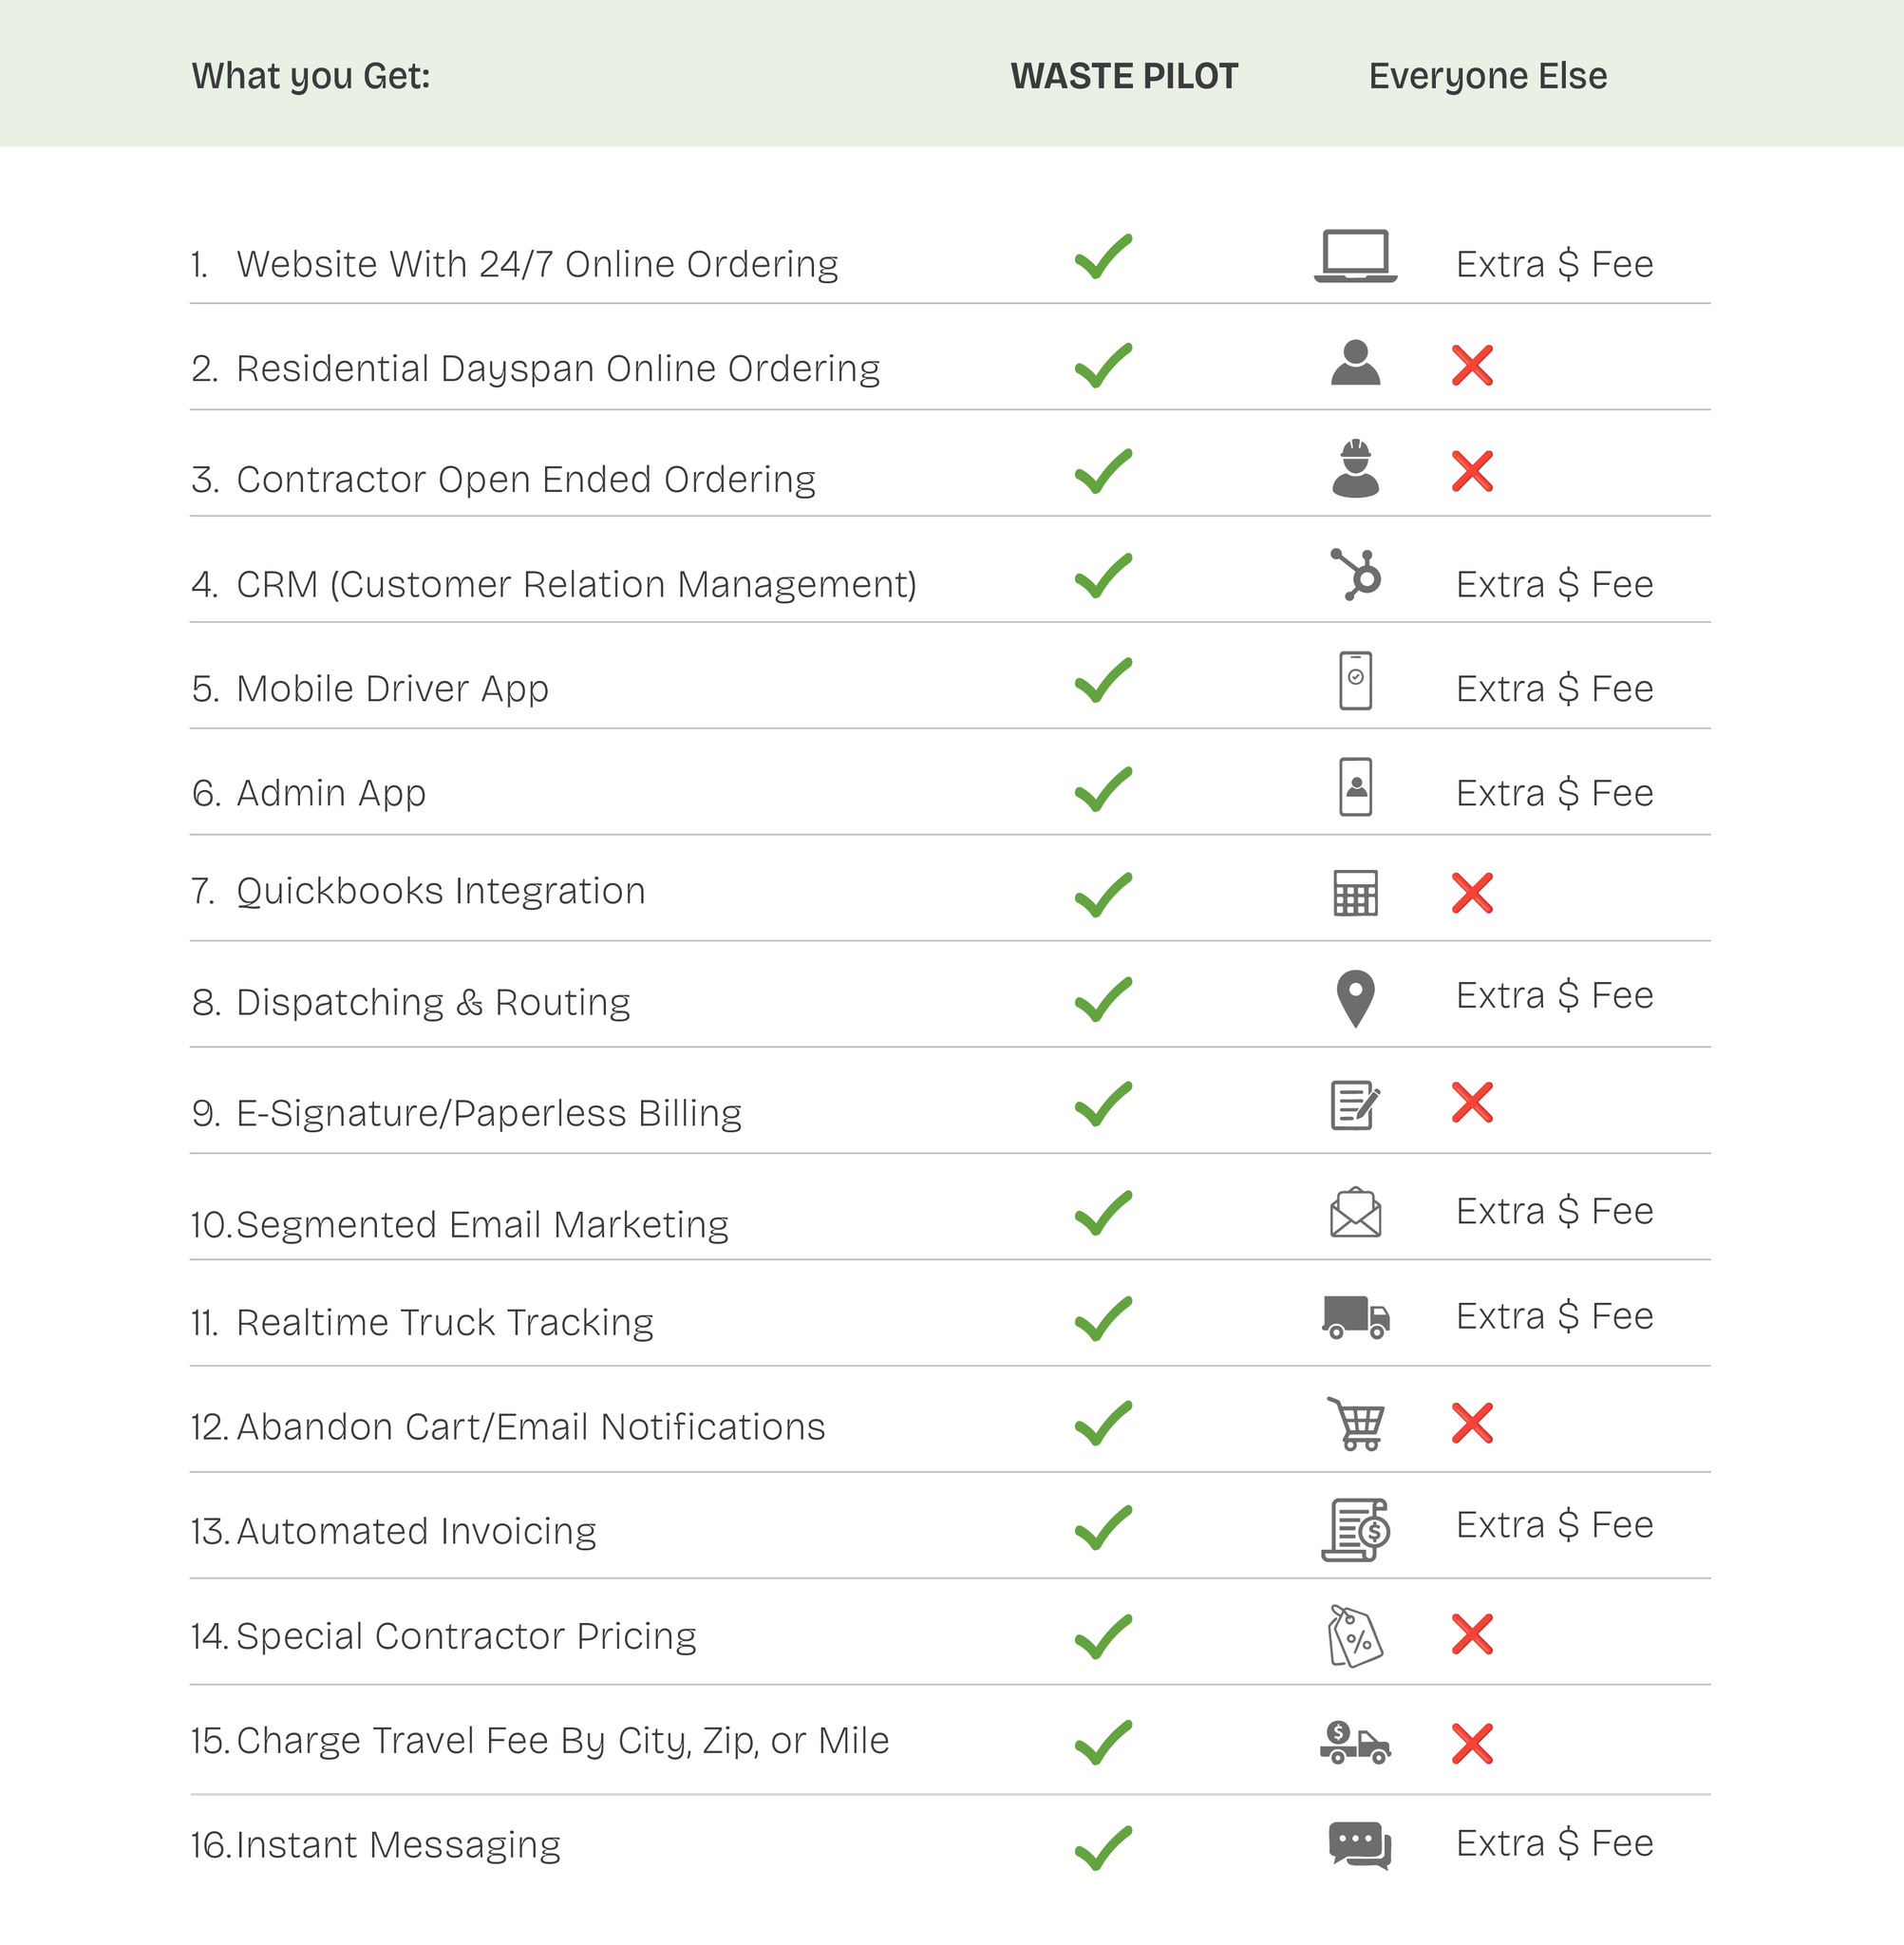
Task: Click the green check for Mobile Driver App
Action: pyautogui.click(x=1103, y=681)
